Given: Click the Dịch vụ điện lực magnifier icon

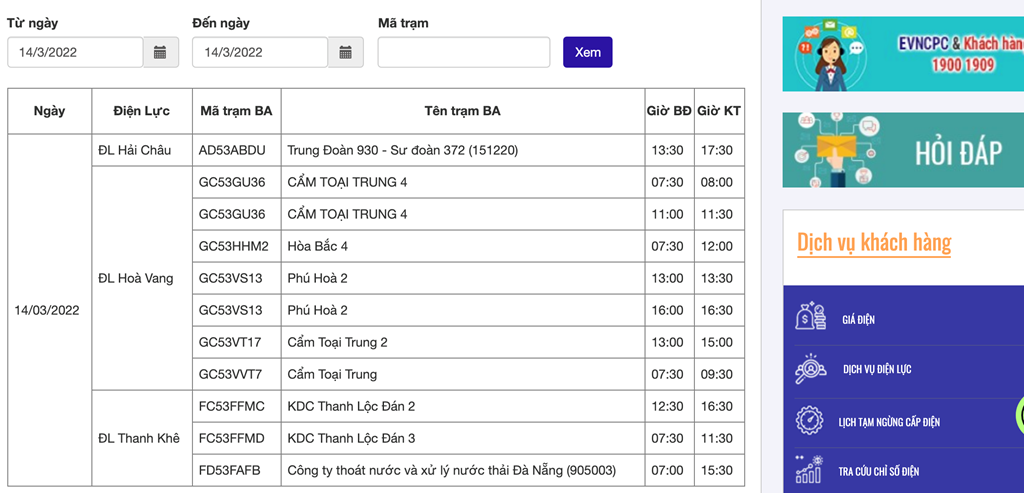Looking at the screenshot, I should [x=810, y=369].
